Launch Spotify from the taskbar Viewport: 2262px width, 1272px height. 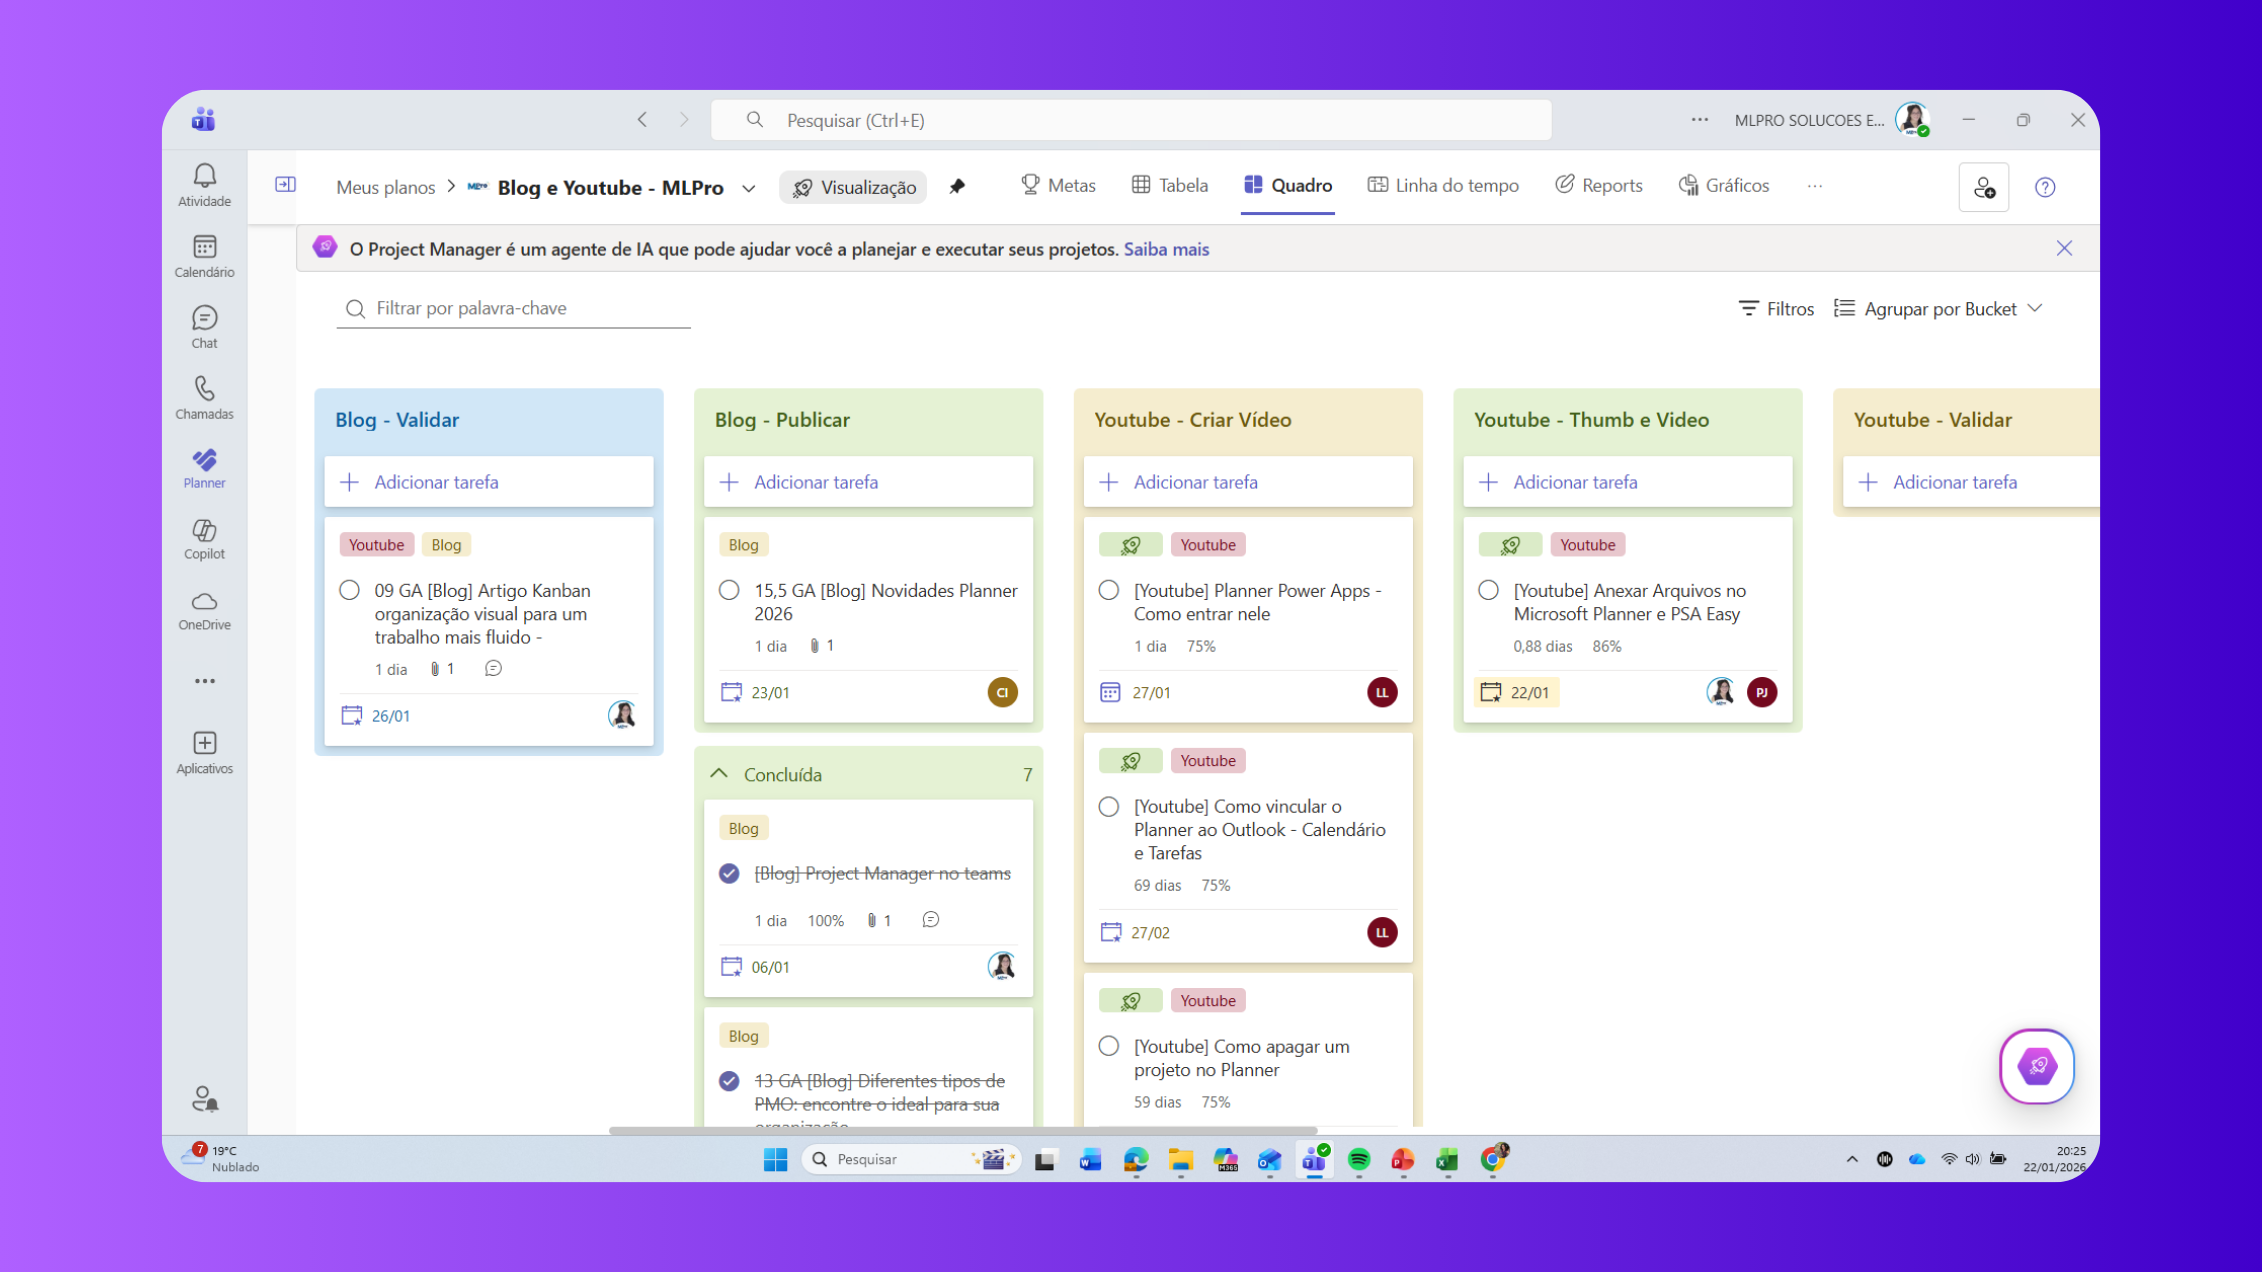[x=1358, y=1159]
